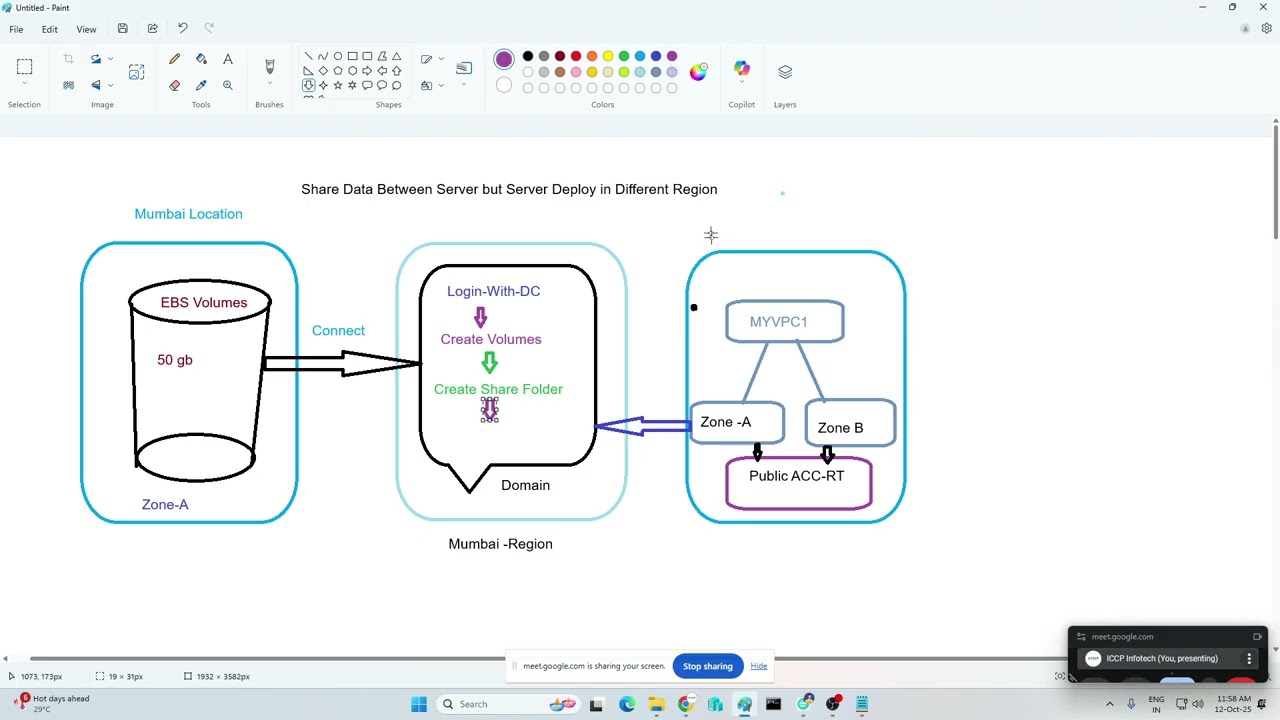Select the Oval shape

point(338,56)
